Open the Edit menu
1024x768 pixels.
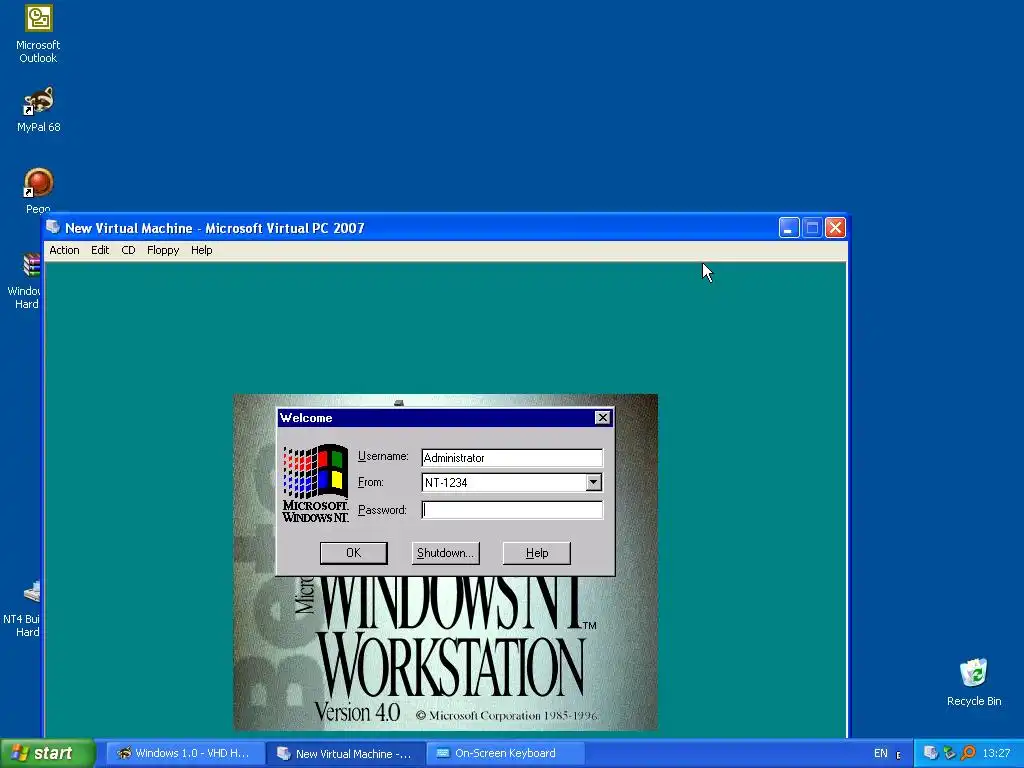(x=100, y=250)
